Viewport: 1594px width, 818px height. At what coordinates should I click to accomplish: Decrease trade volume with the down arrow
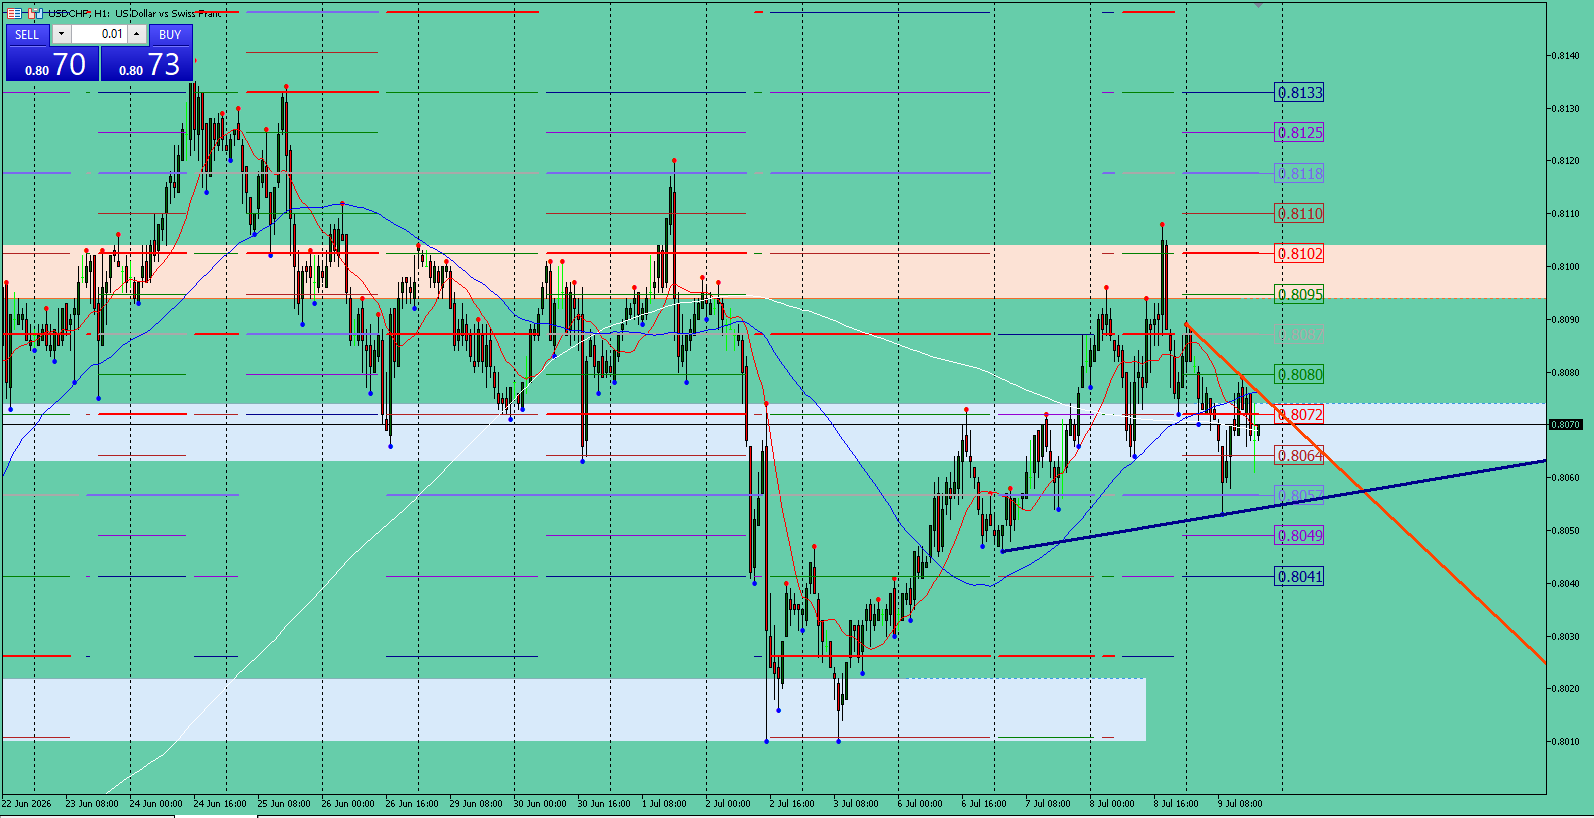coord(61,34)
